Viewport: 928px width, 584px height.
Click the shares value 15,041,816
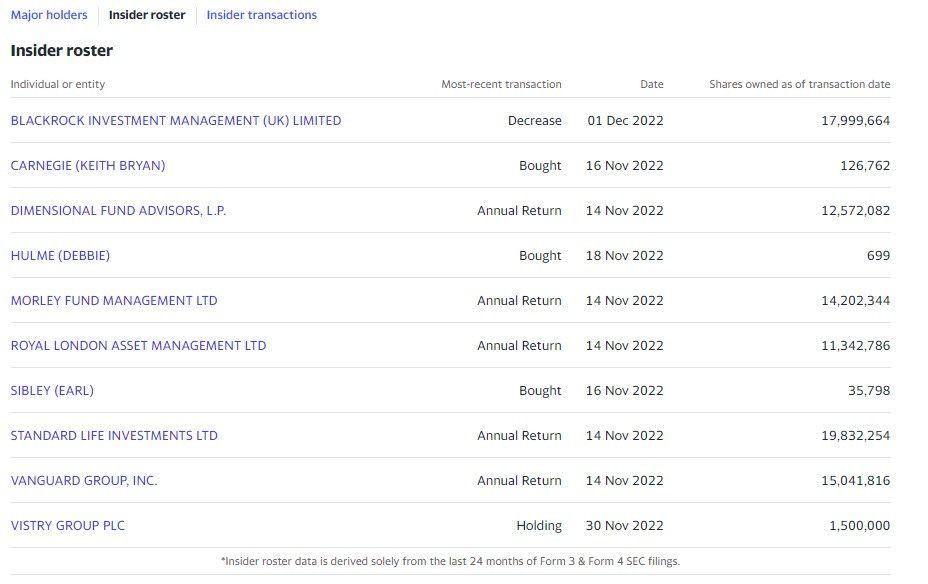pyautogui.click(x=855, y=480)
